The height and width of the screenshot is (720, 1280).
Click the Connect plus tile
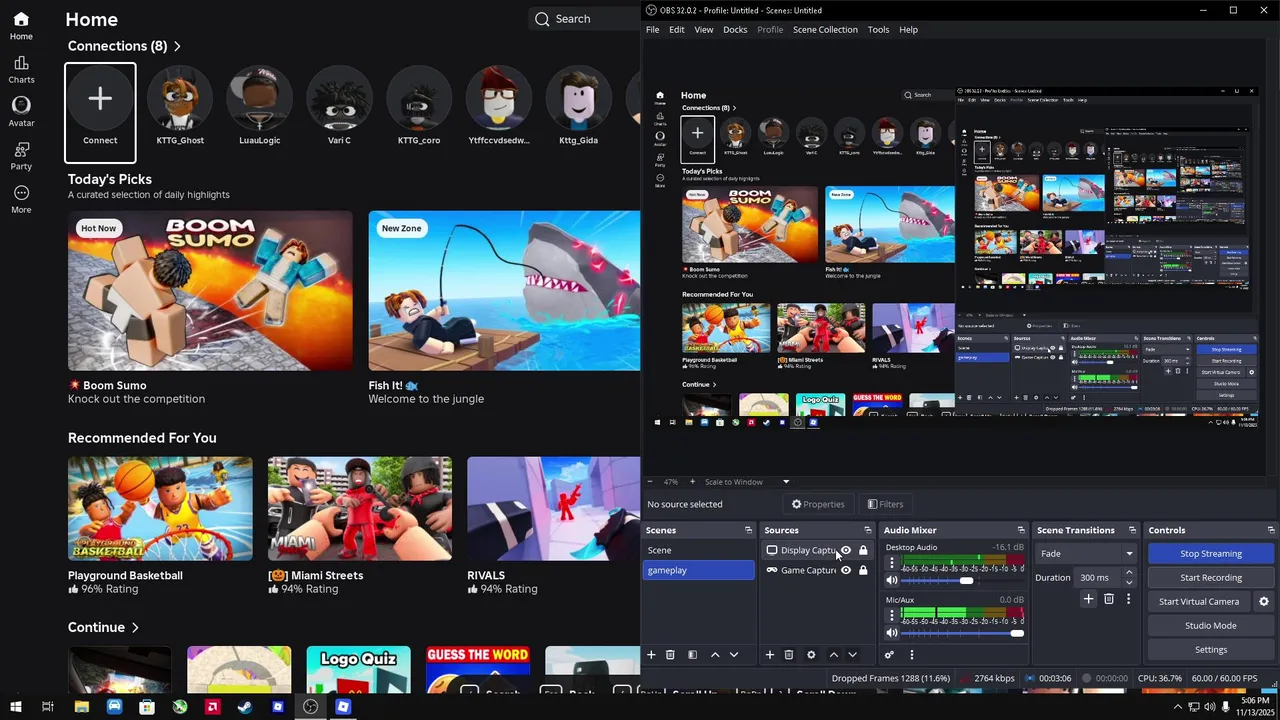click(x=100, y=112)
